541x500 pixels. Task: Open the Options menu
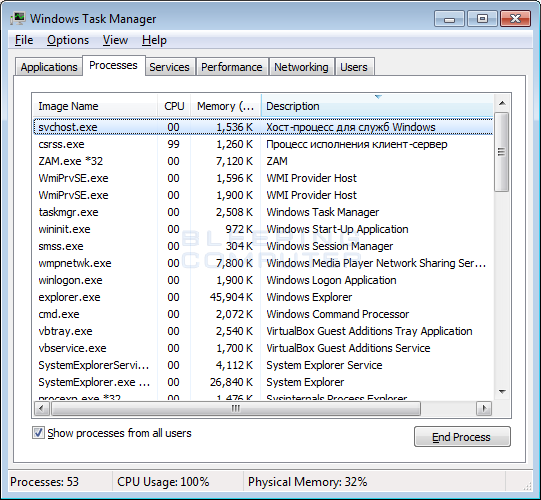tap(68, 40)
